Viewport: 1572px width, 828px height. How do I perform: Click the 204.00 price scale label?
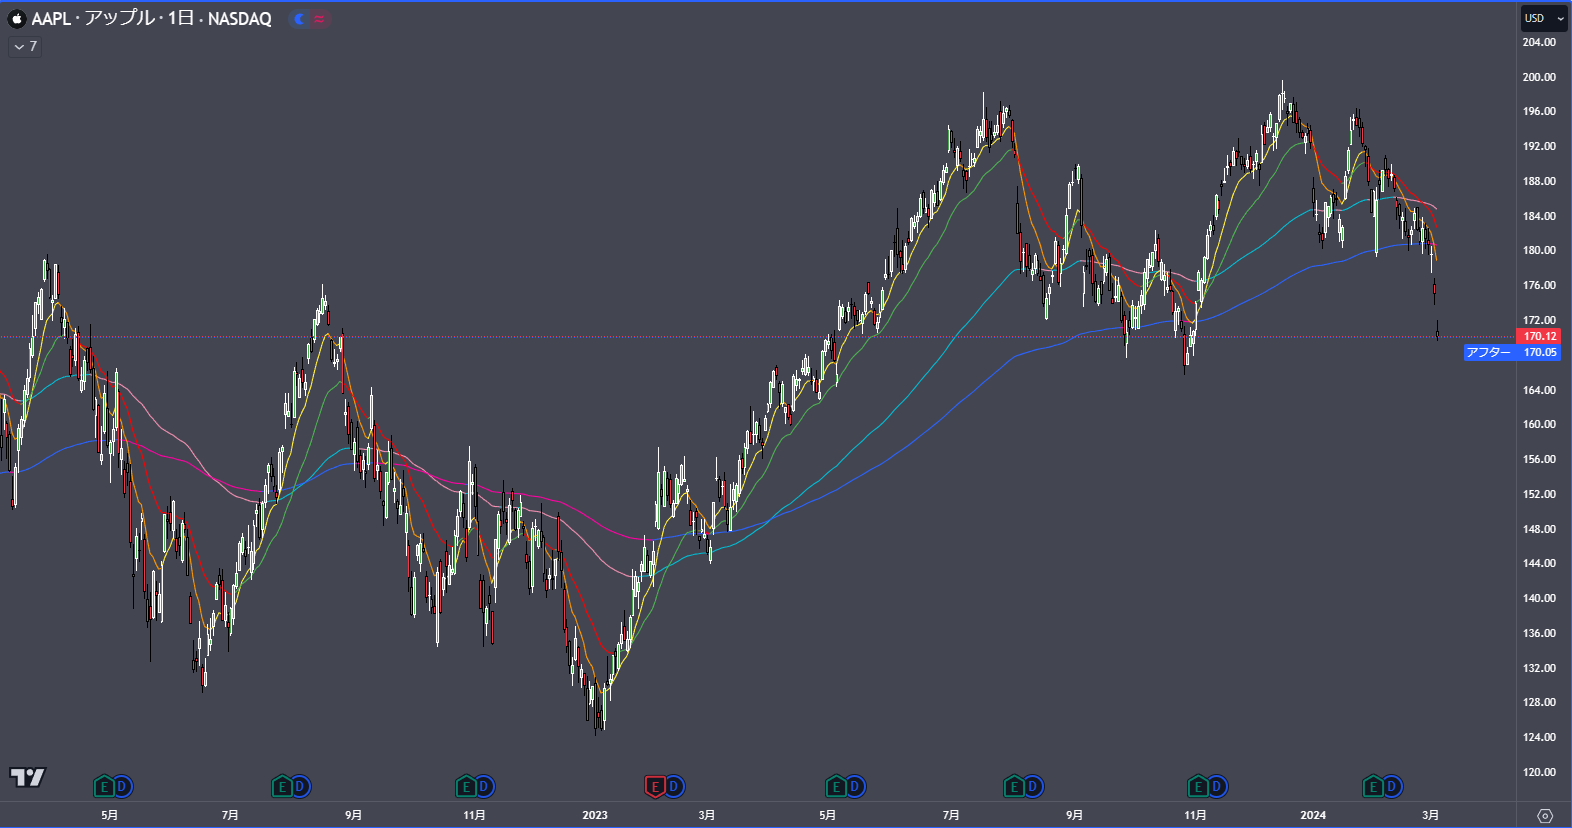coord(1539,42)
